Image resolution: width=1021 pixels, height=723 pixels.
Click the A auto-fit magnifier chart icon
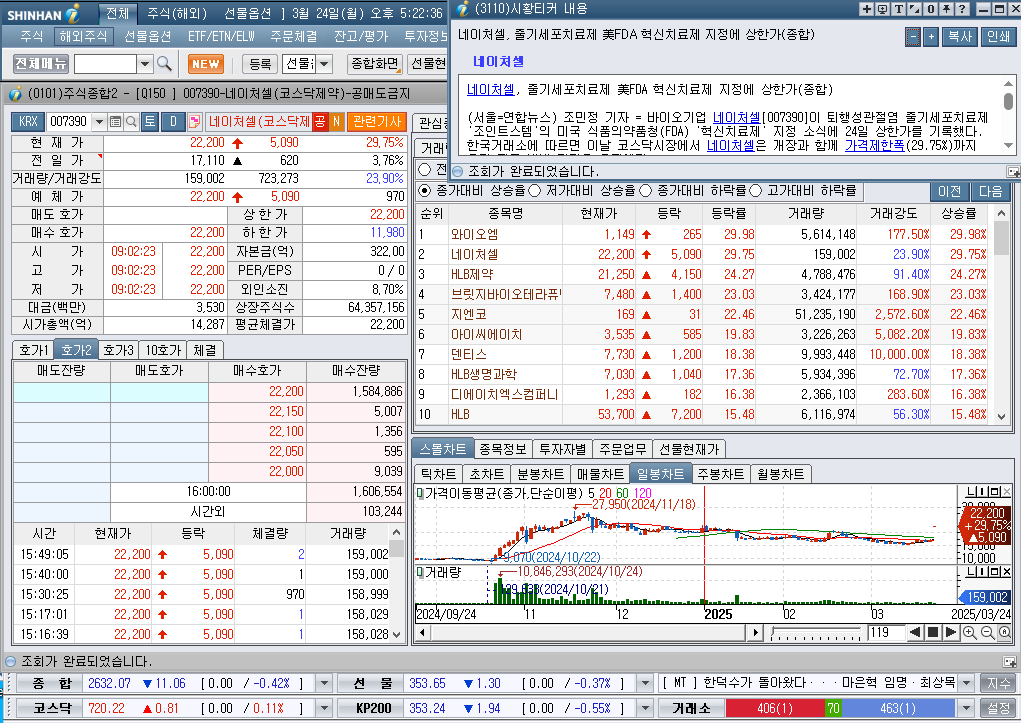pos(1005,632)
